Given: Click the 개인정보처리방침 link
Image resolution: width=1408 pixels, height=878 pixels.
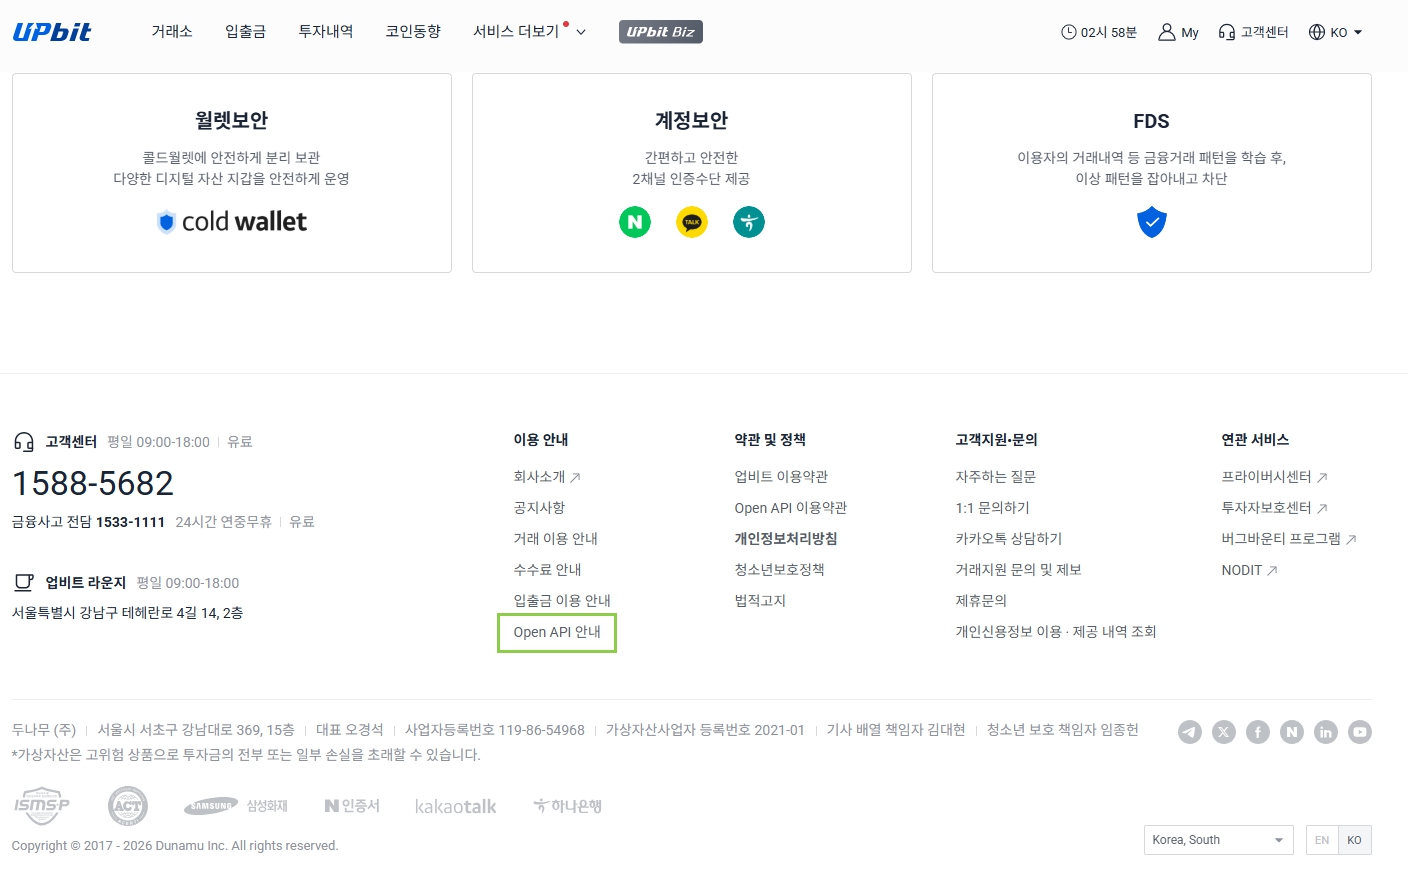Looking at the screenshot, I should pos(785,539).
